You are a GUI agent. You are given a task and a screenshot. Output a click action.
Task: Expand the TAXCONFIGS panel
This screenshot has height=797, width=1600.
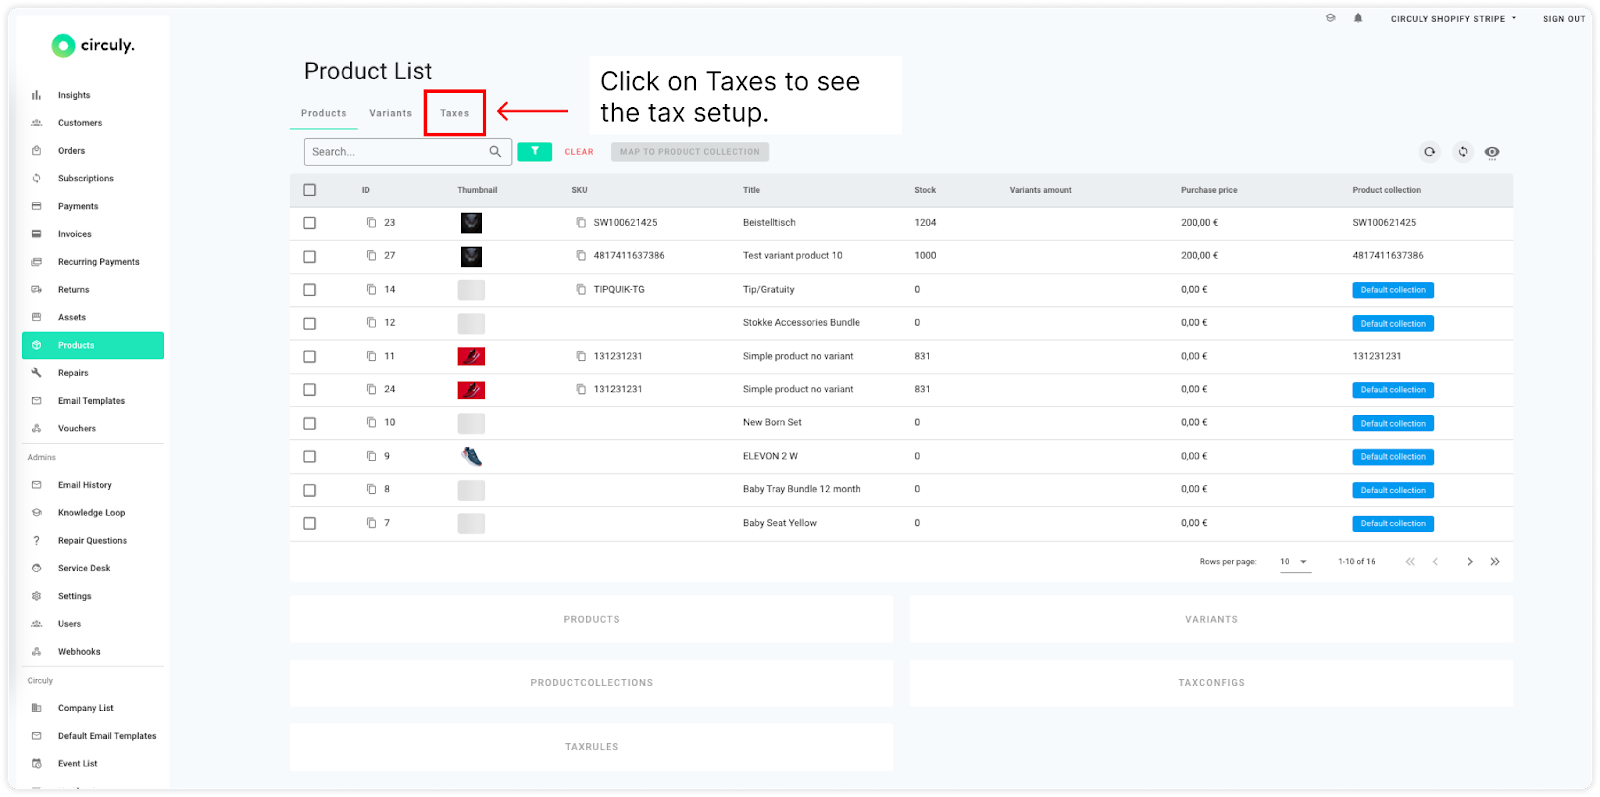(1211, 683)
